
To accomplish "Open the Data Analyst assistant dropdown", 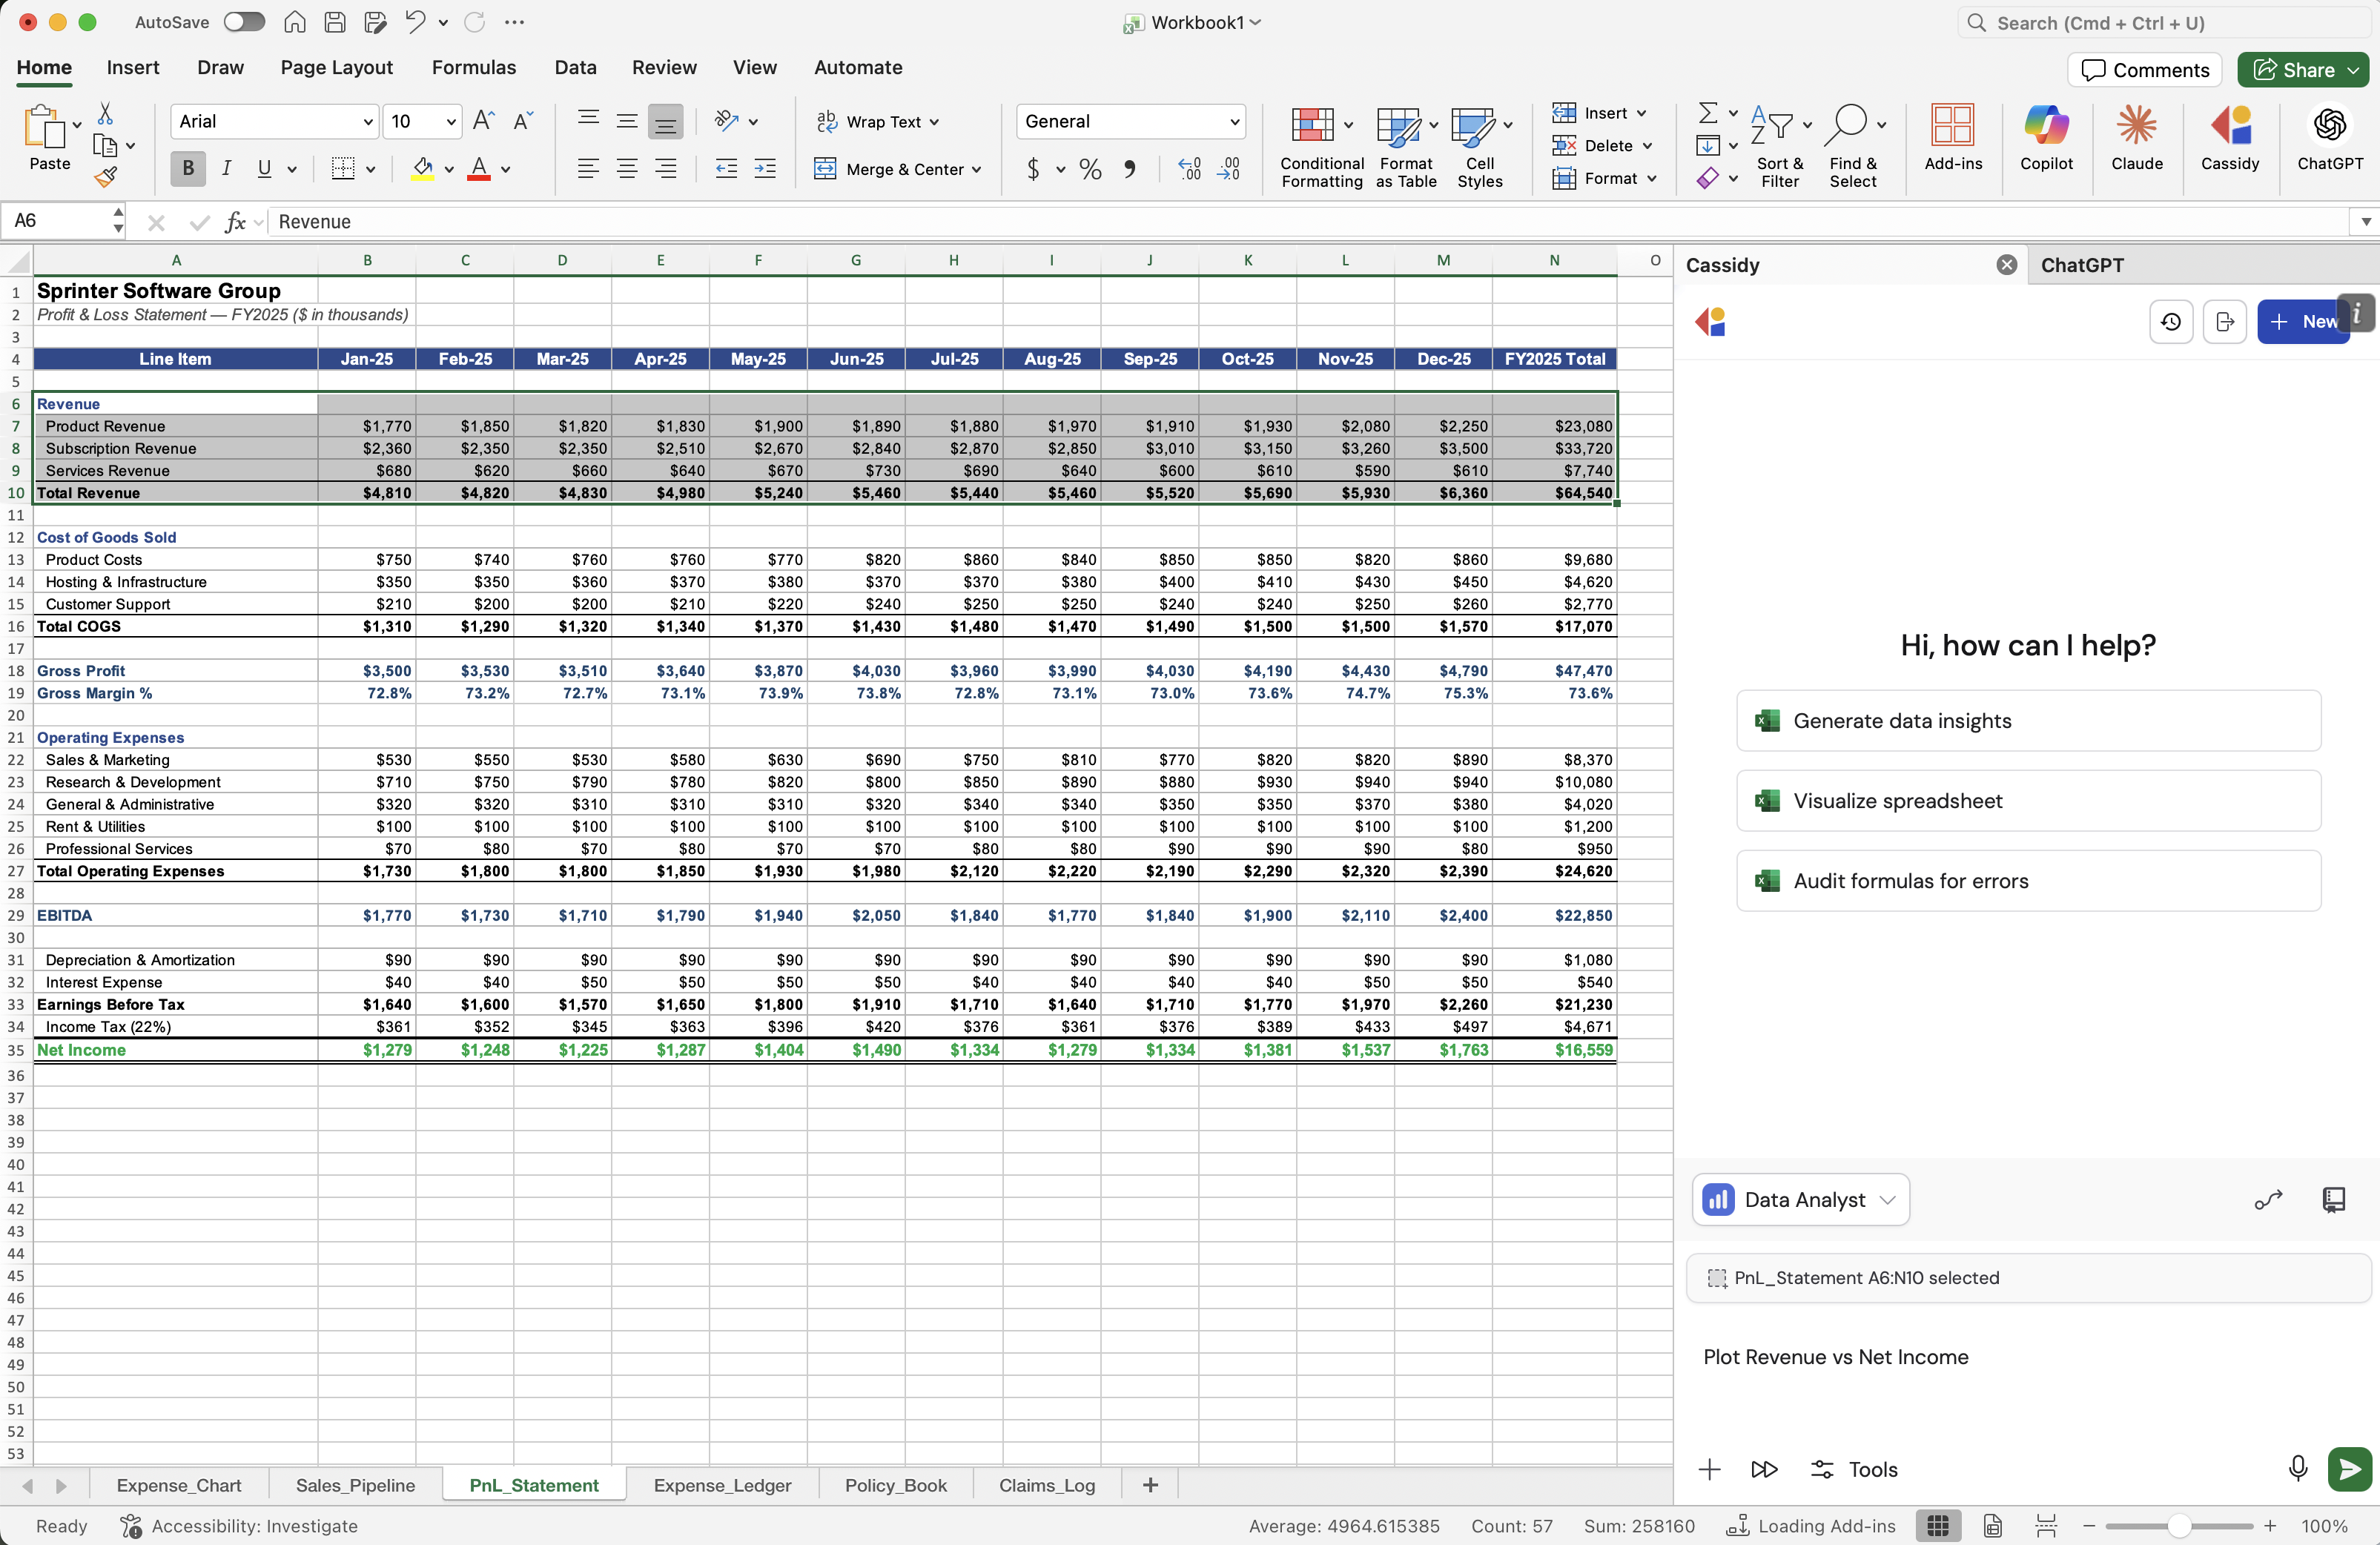I will (x=1800, y=1199).
